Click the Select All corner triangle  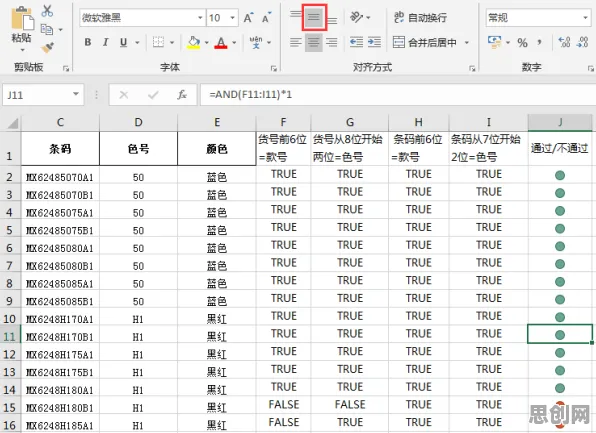[12, 123]
